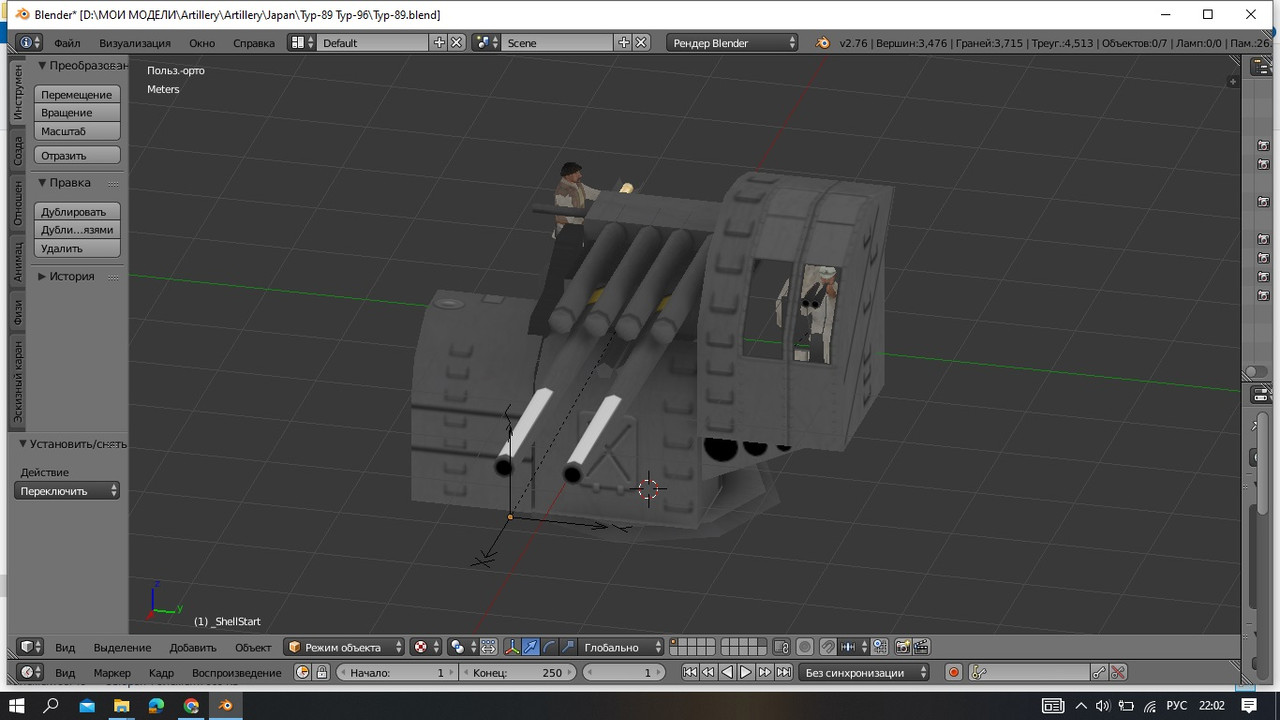Open the Режим объекта mode dropdown
Viewport: 1280px width, 720px height.
point(344,647)
